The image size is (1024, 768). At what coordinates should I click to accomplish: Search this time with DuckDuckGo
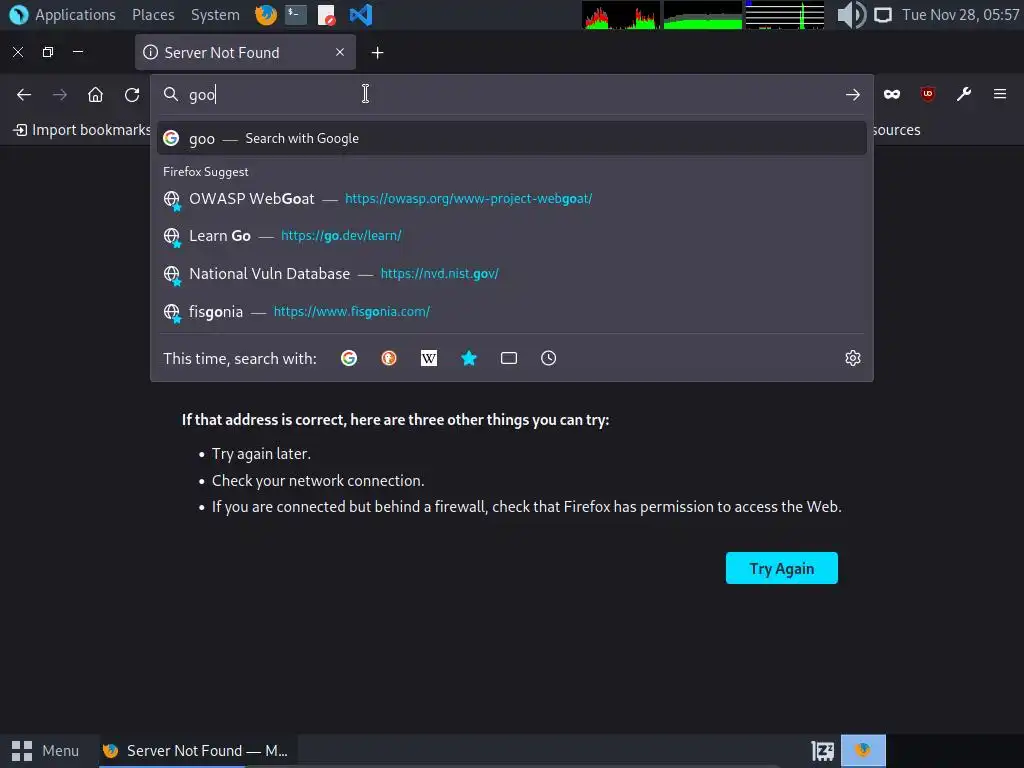389,358
